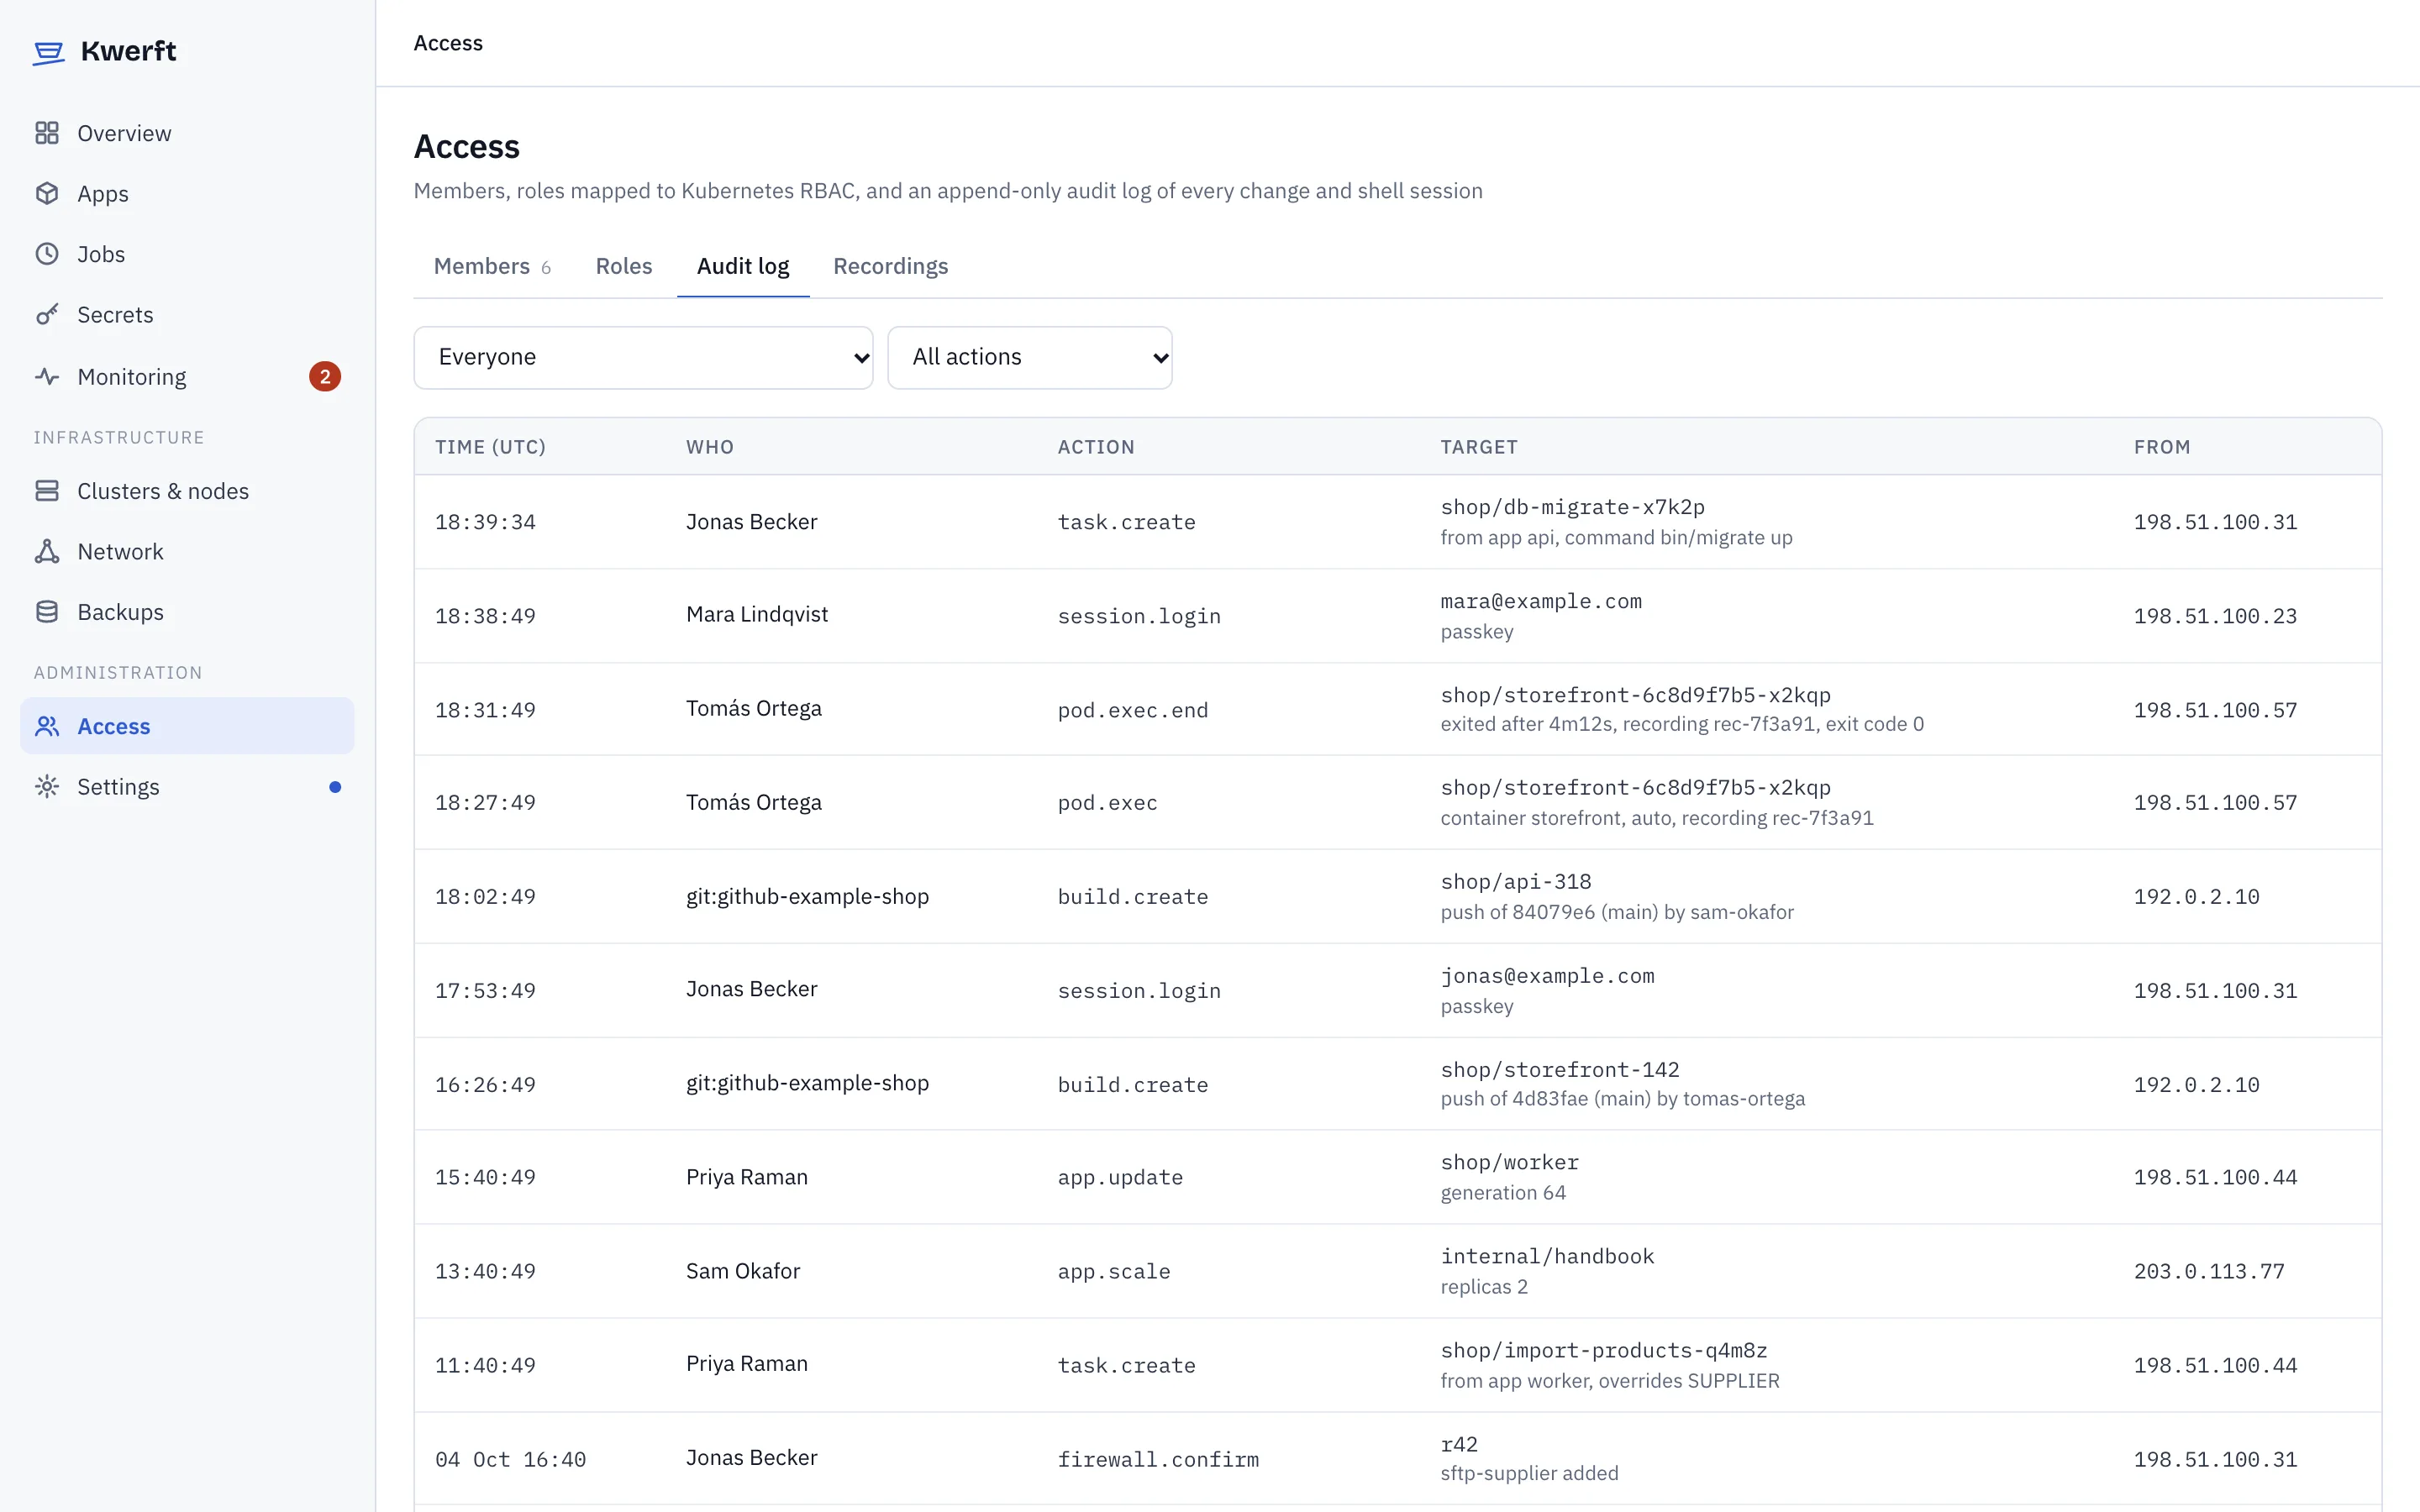
Task: Click the Apps cube icon
Action: 47,193
